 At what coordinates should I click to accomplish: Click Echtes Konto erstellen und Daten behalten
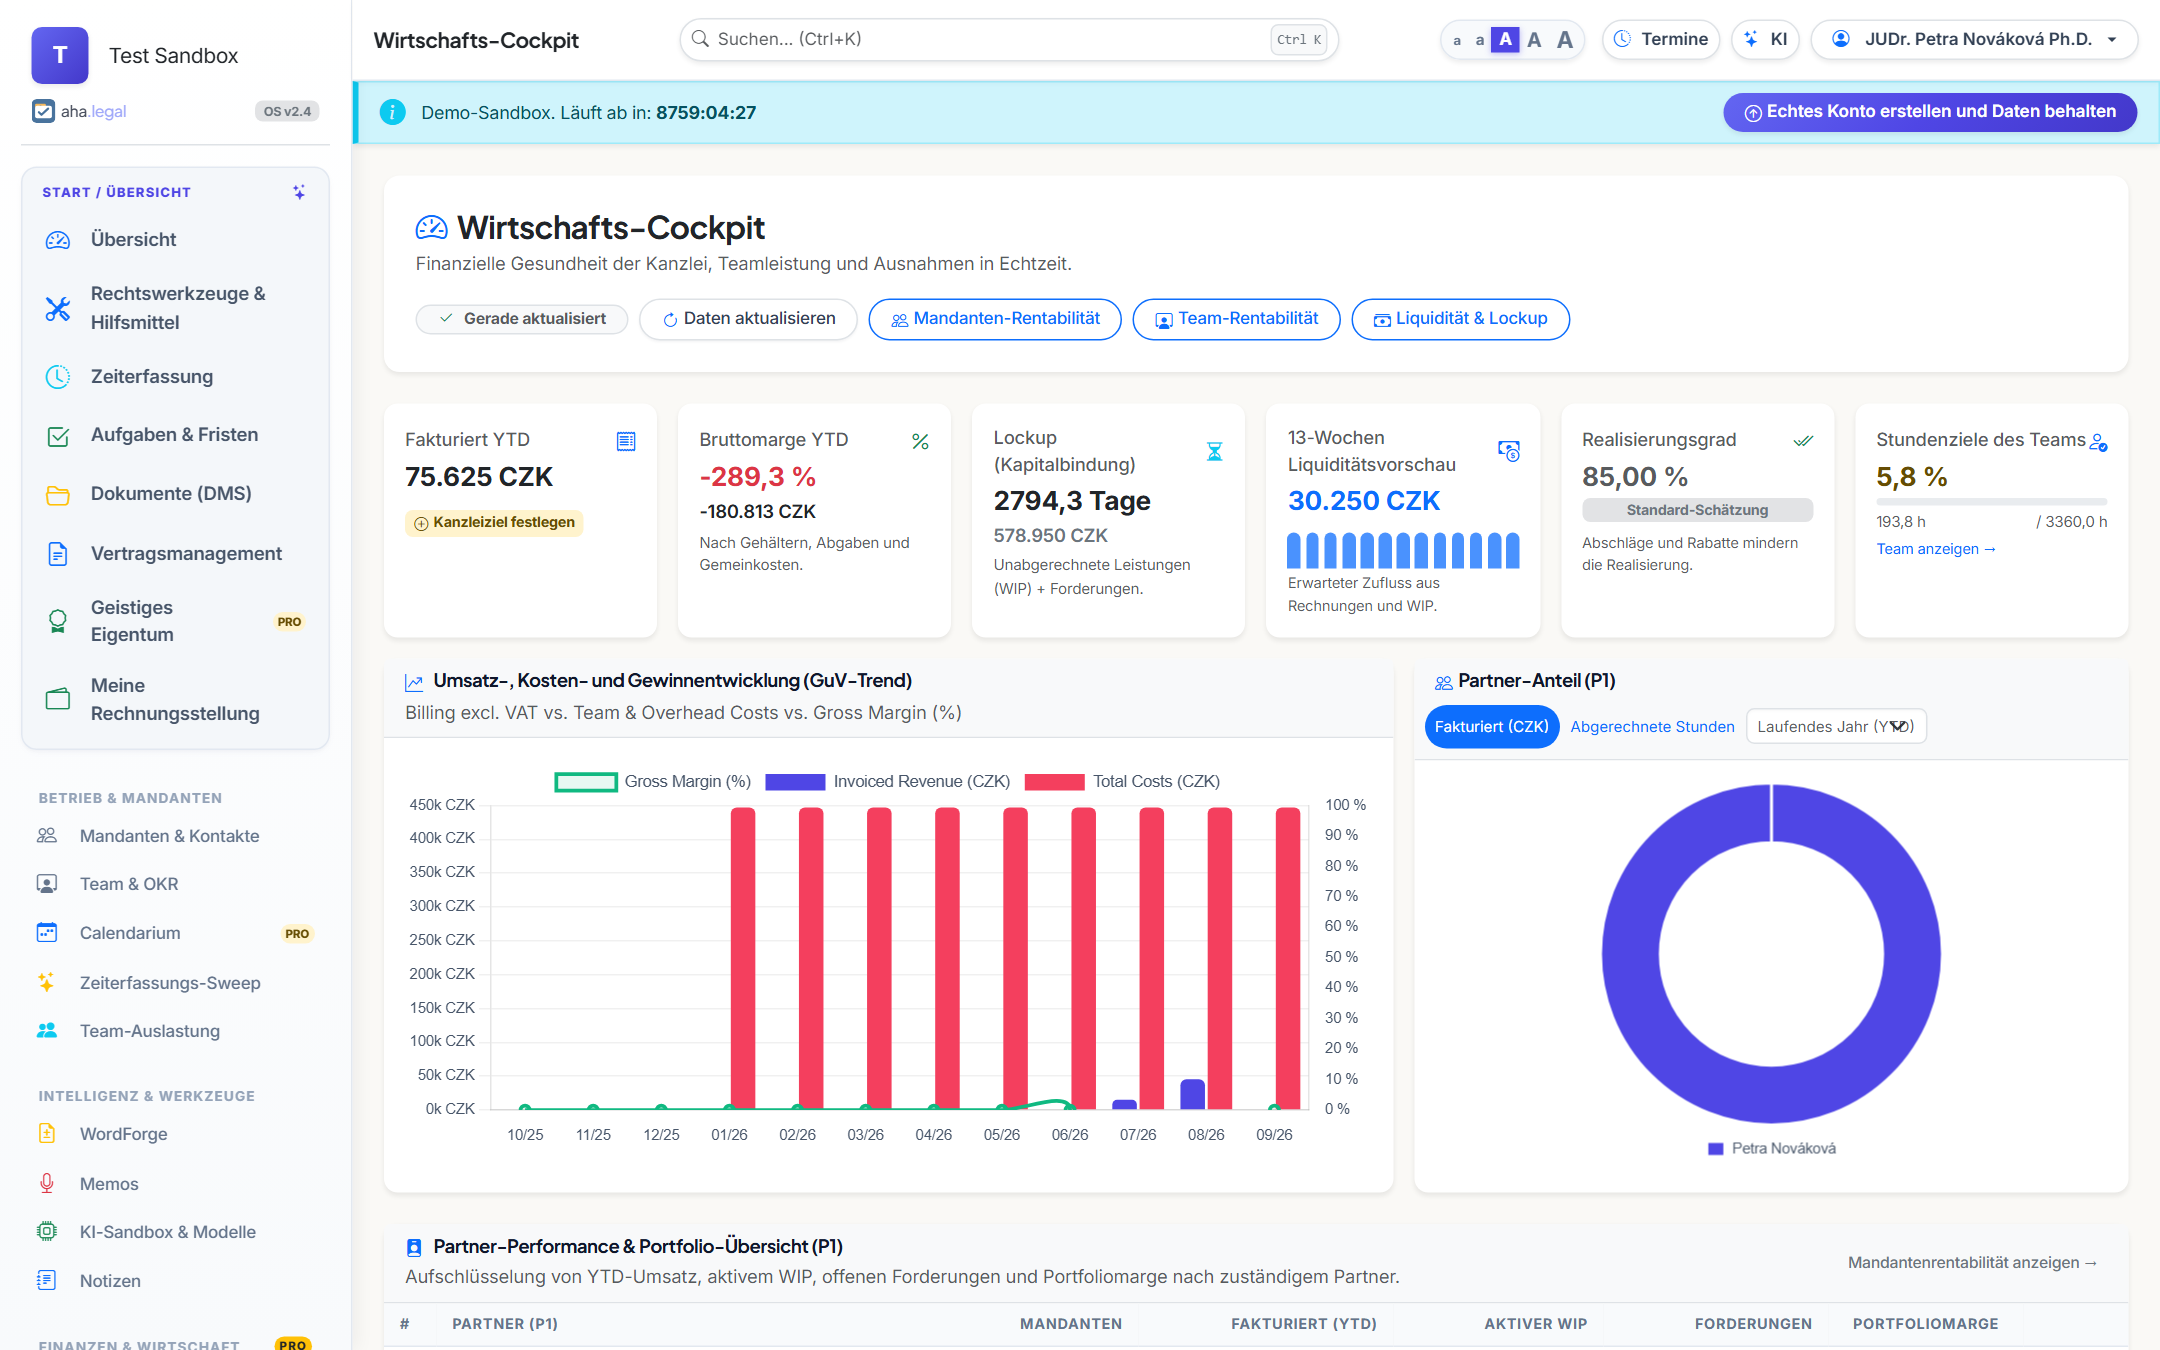1930,112
